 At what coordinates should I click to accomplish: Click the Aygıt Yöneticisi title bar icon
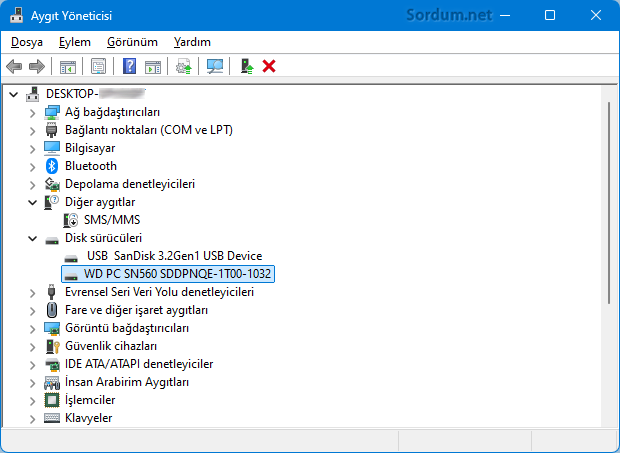[17, 15]
